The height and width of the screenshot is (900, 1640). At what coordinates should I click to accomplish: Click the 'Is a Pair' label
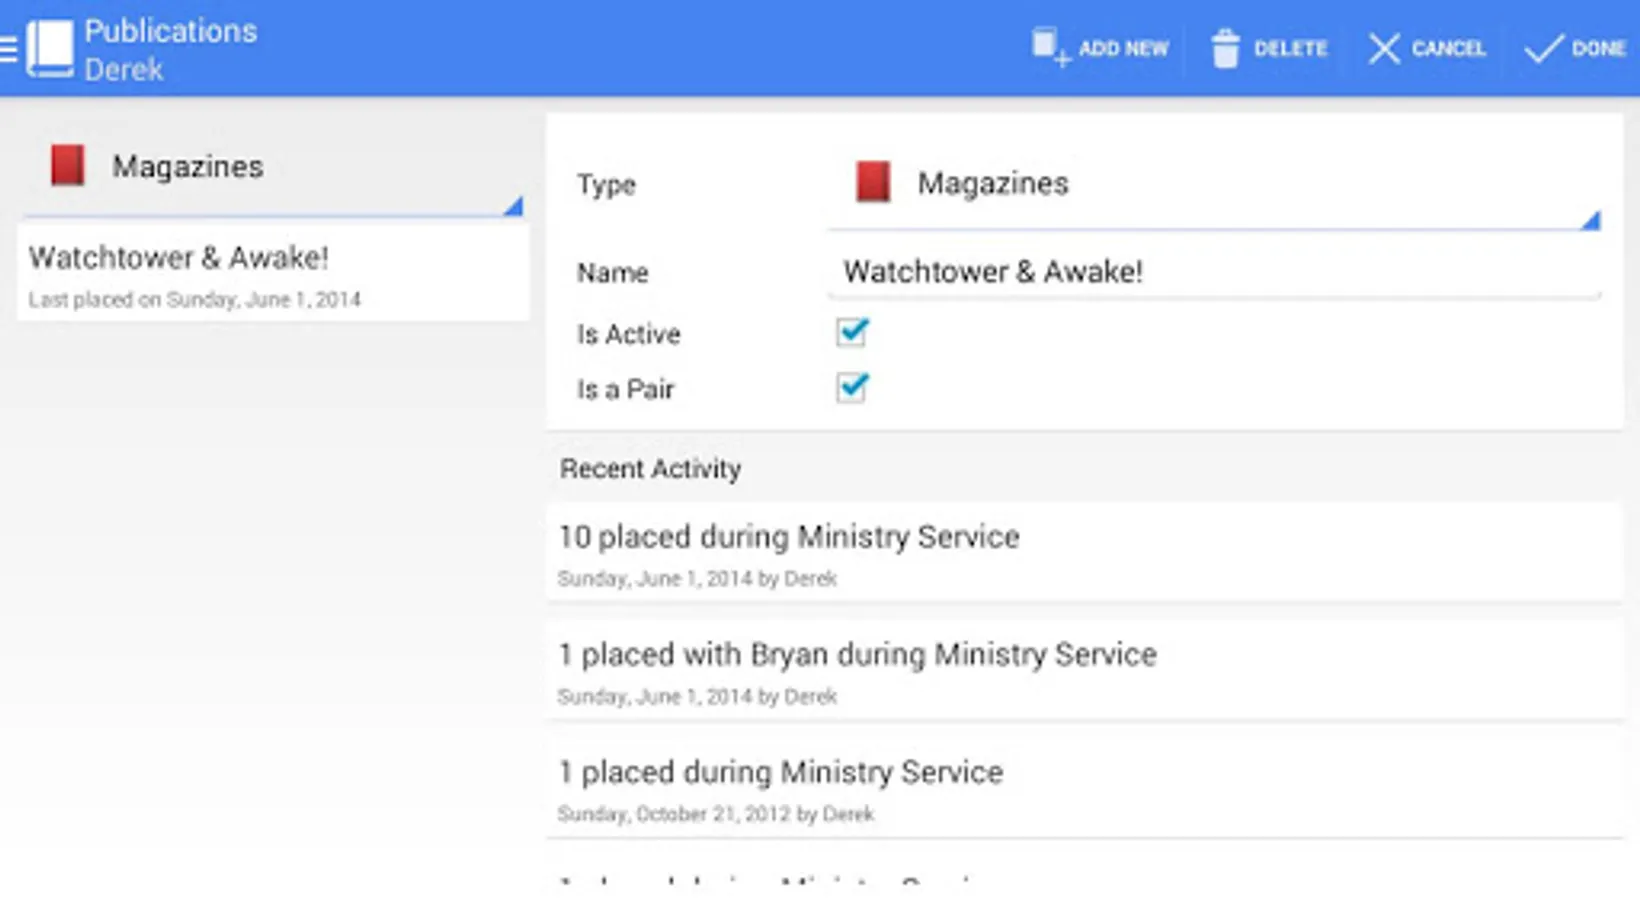click(x=625, y=389)
